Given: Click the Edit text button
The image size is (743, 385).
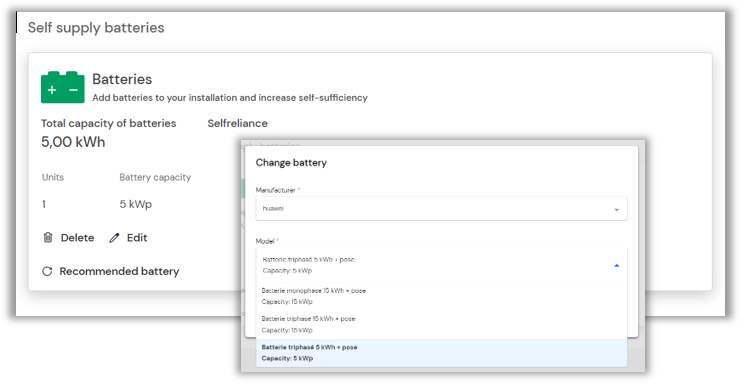Looking at the screenshot, I should 137,238.
